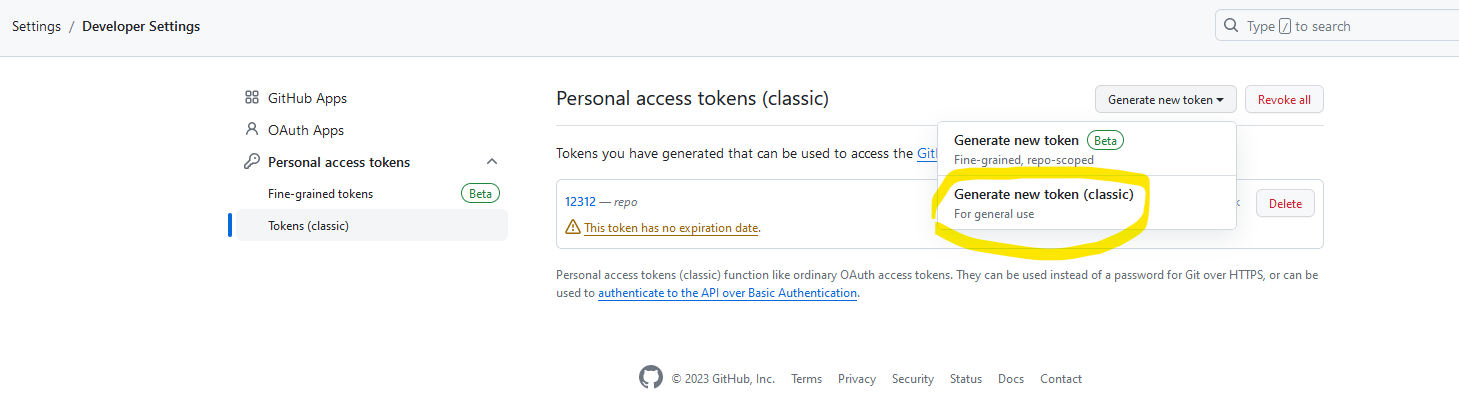This screenshot has height=416, width=1459.
Task: Click the warning triangle beside expiration notice
Action: [573, 227]
